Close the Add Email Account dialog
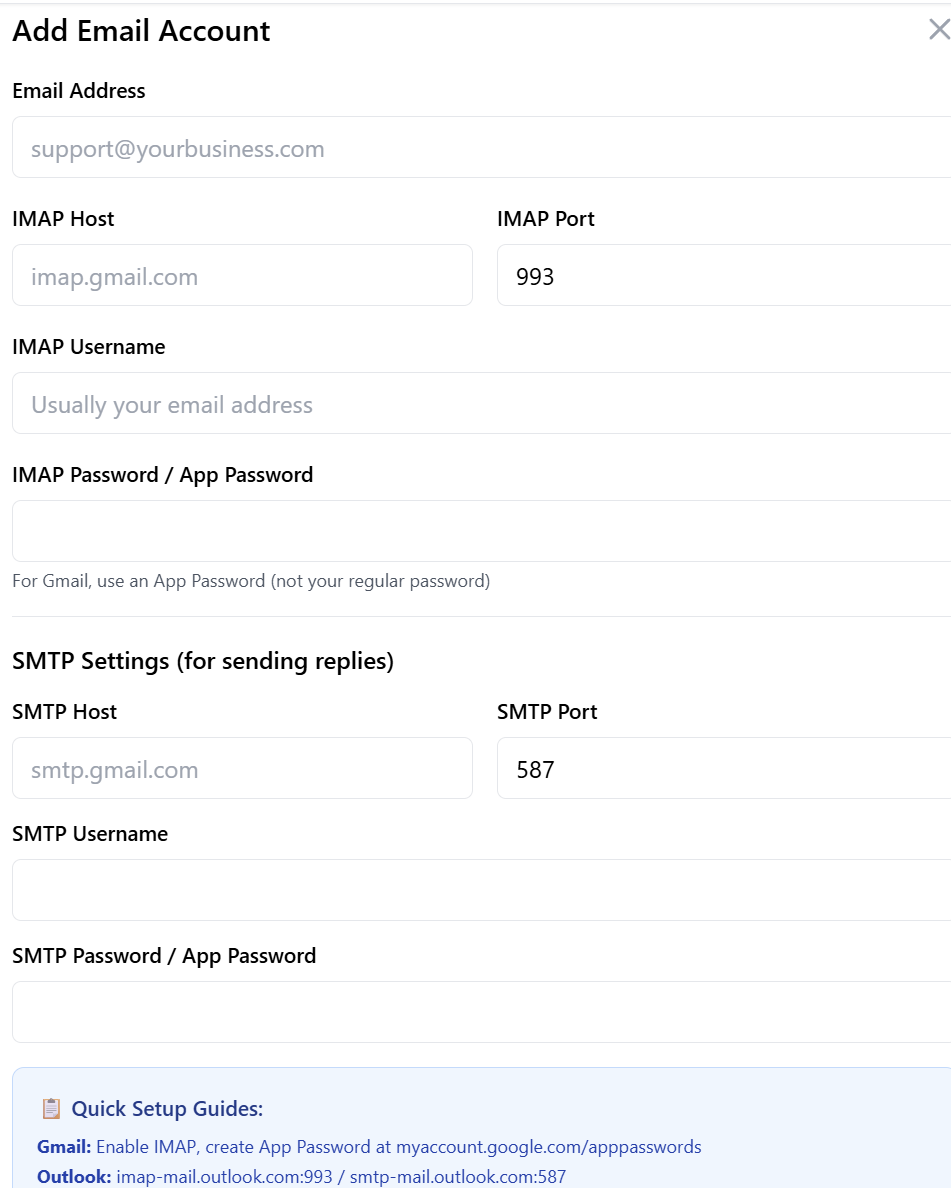Screen dimensions: 951x1188 point(938,30)
